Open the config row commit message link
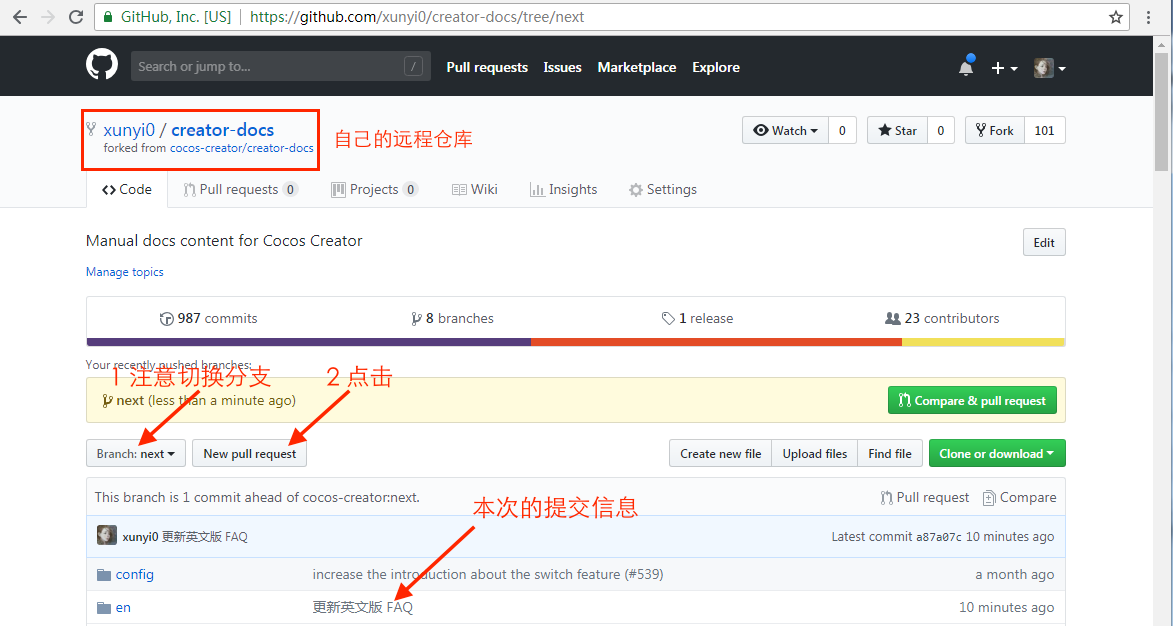The width and height of the screenshot is (1173, 626). point(488,574)
